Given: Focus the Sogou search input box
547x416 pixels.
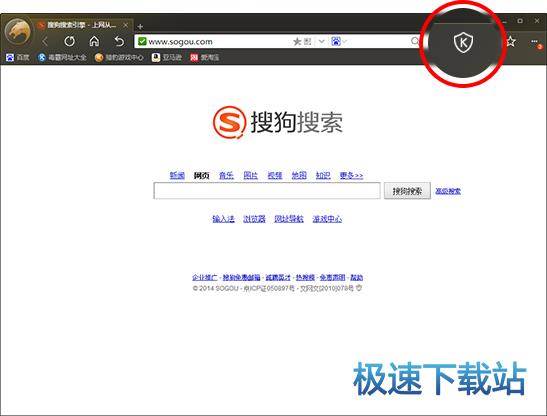Looking at the screenshot, I should tap(267, 191).
